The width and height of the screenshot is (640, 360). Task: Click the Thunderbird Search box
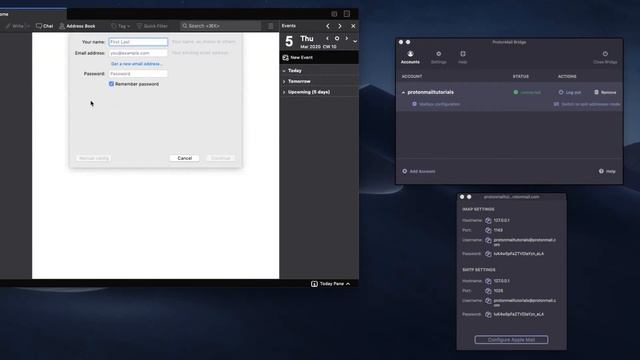[220, 26]
